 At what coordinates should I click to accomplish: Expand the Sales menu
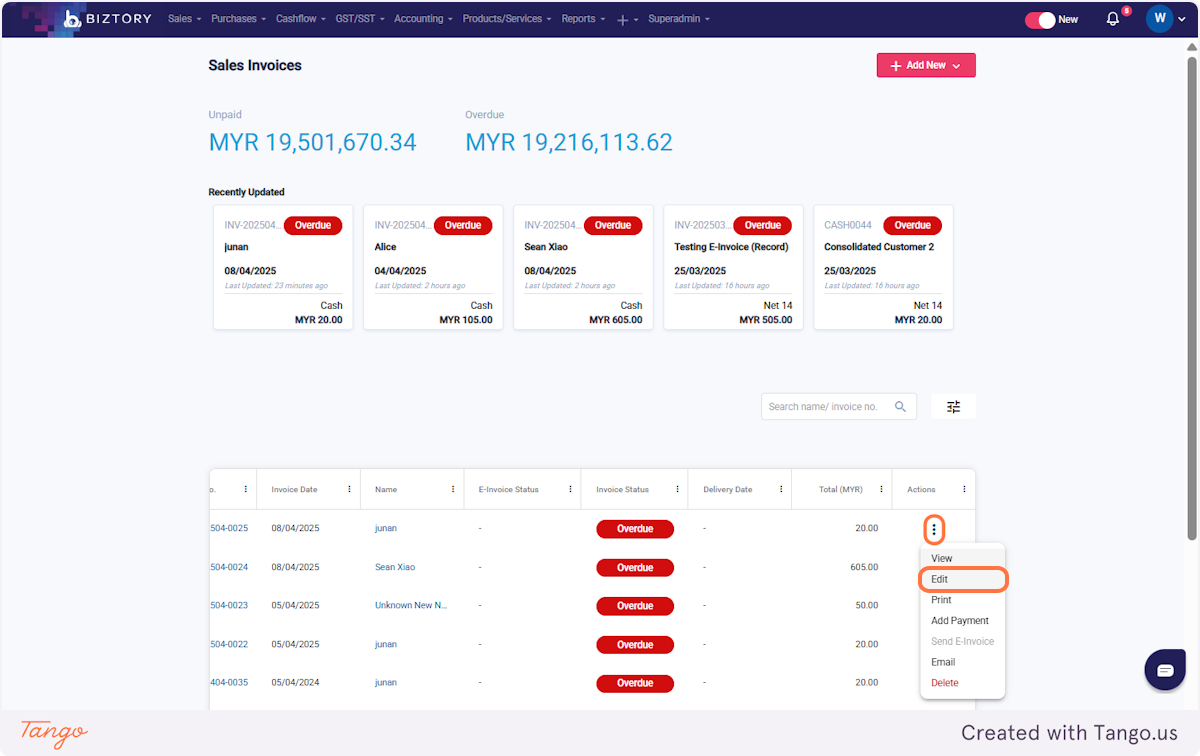tap(184, 19)
